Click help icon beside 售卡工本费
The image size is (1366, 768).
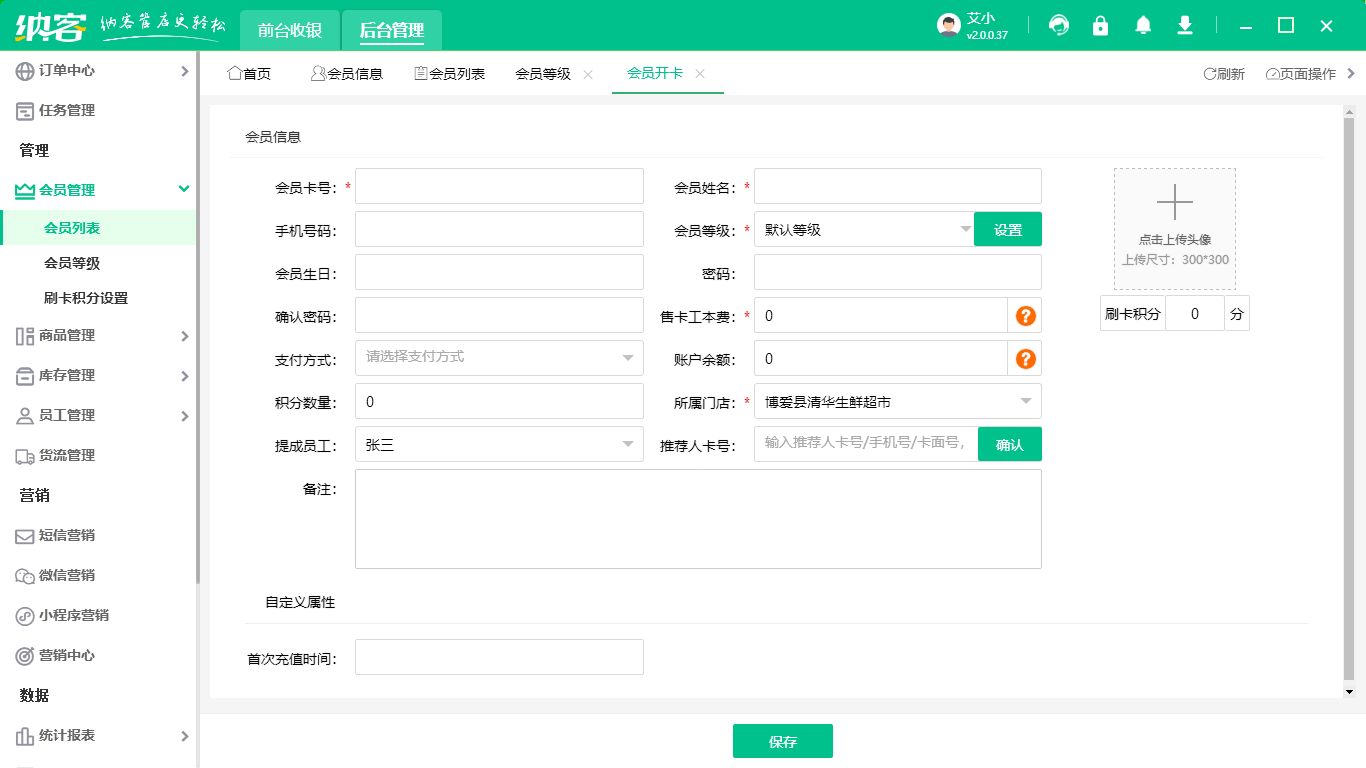click(1025, 316)
